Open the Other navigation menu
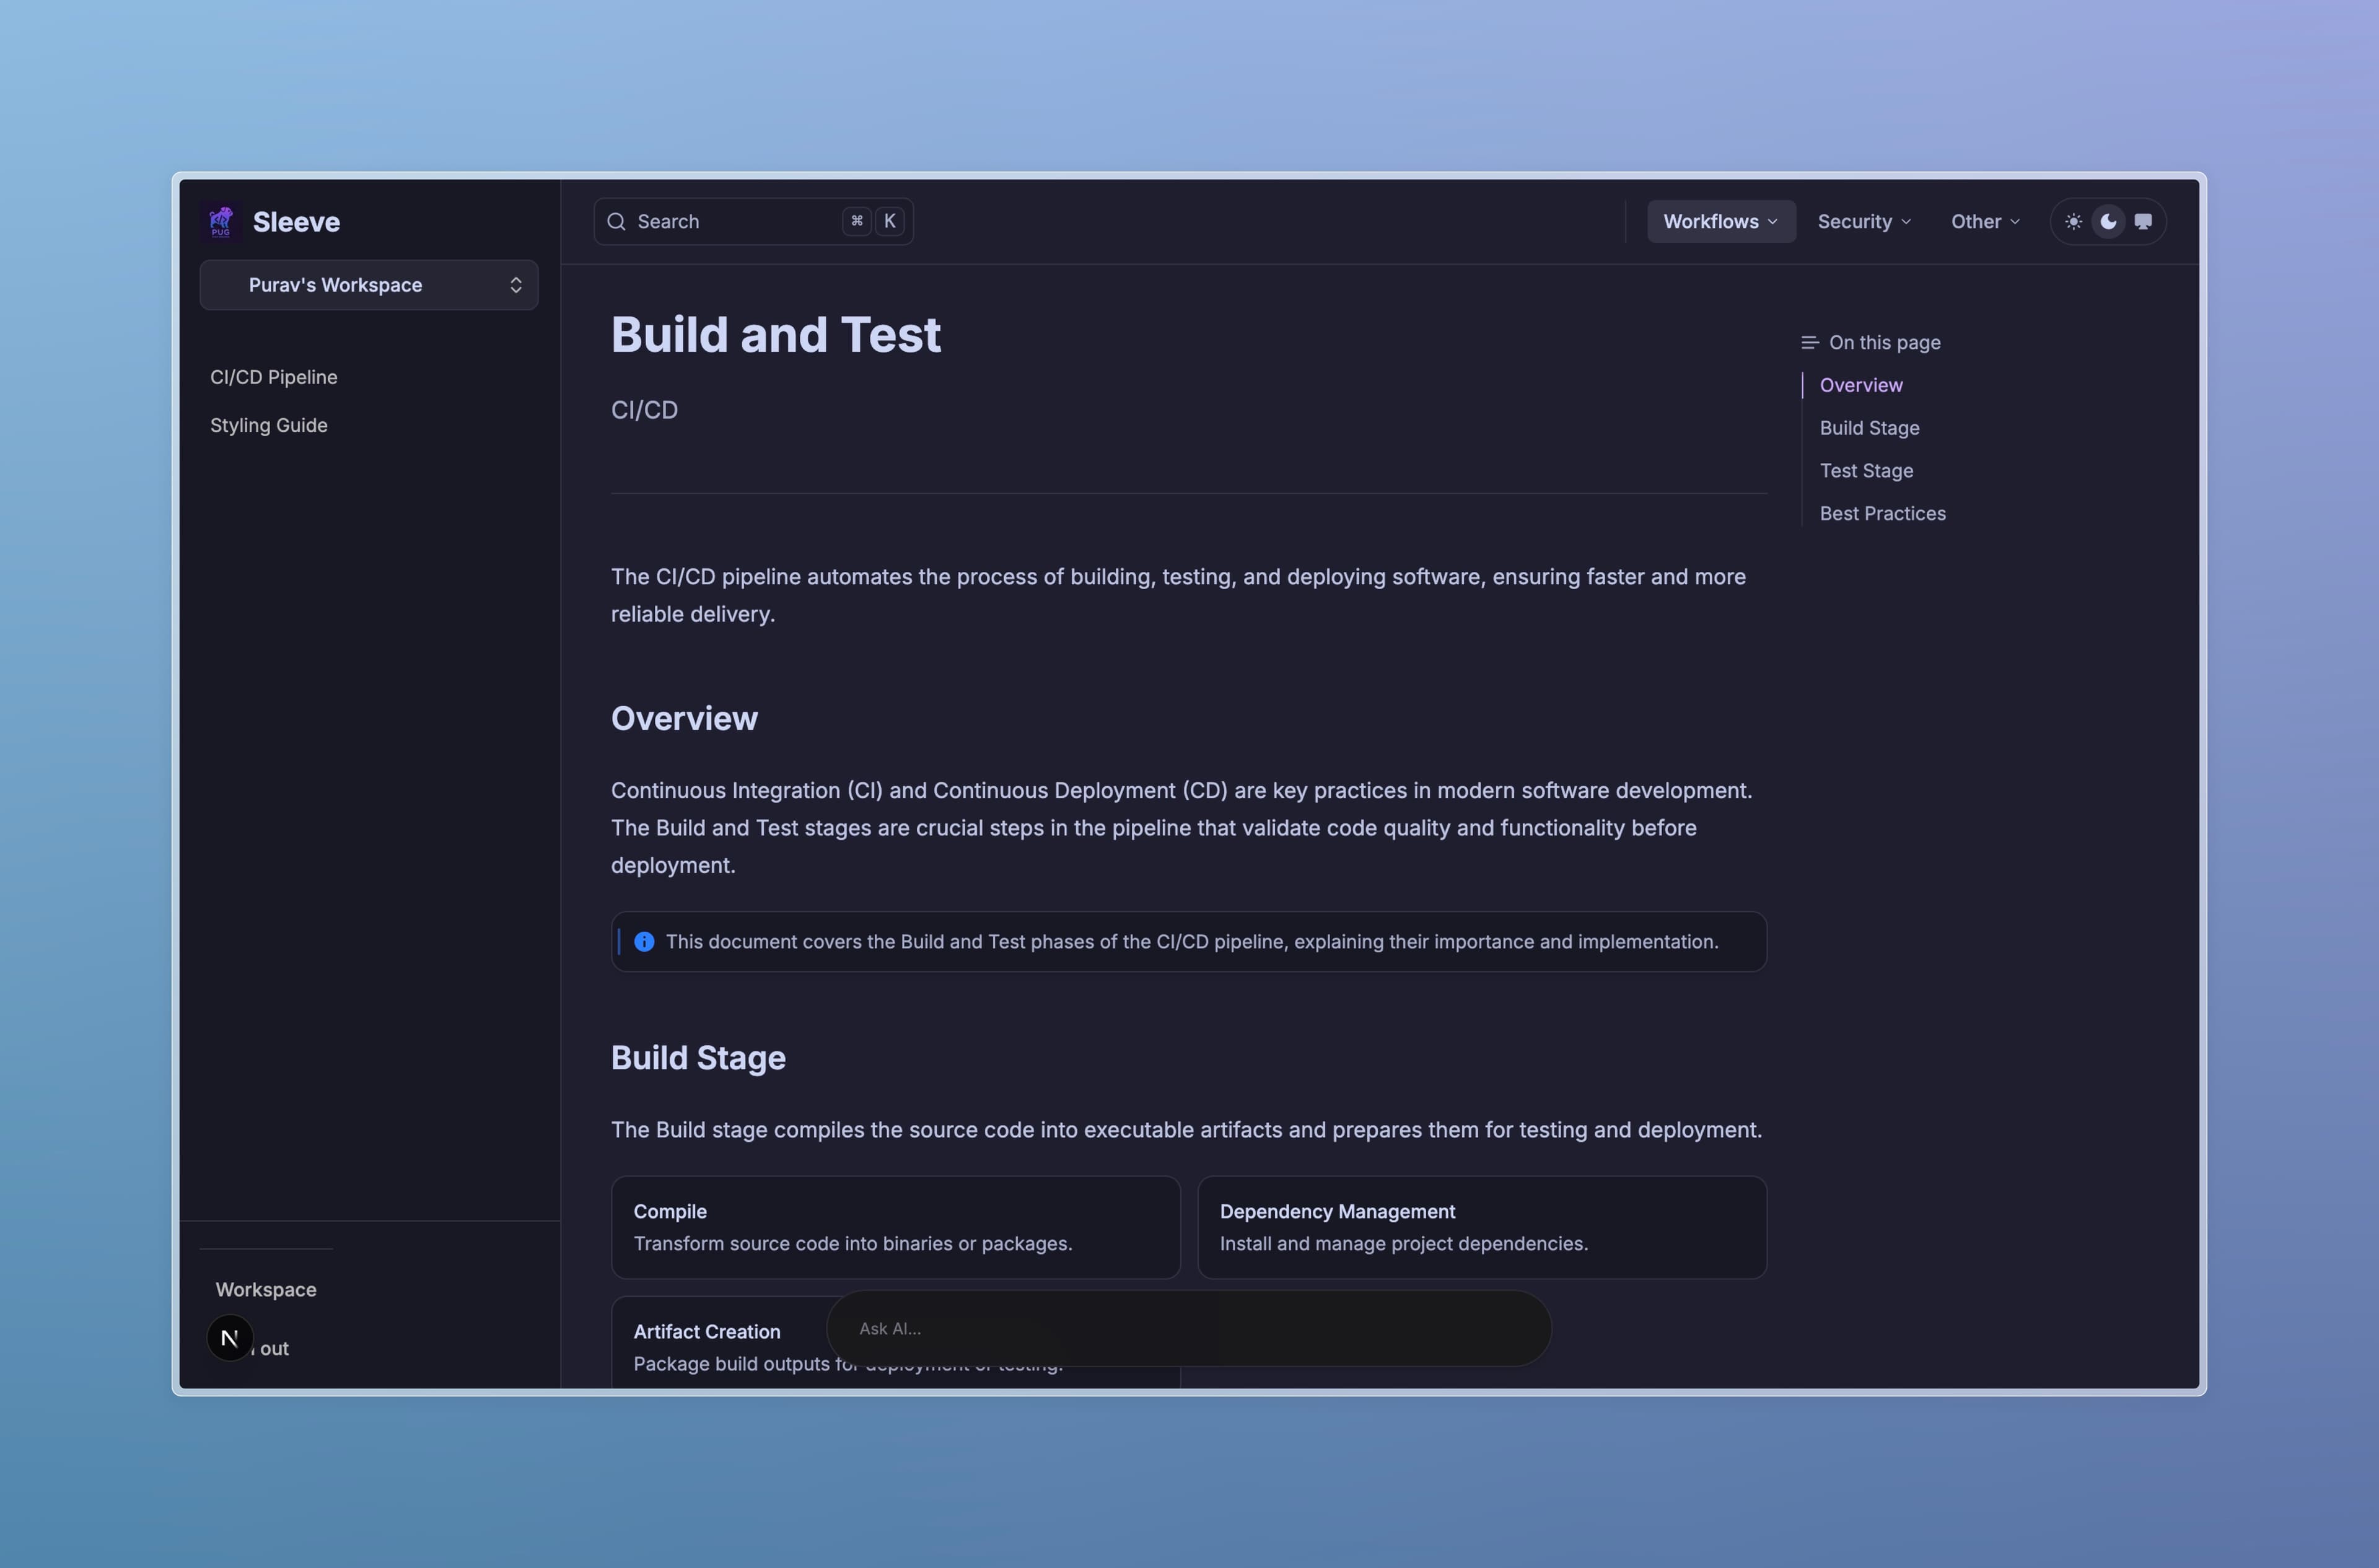The height and width of the screenshot is (1568, 2379). point(1985,222)
